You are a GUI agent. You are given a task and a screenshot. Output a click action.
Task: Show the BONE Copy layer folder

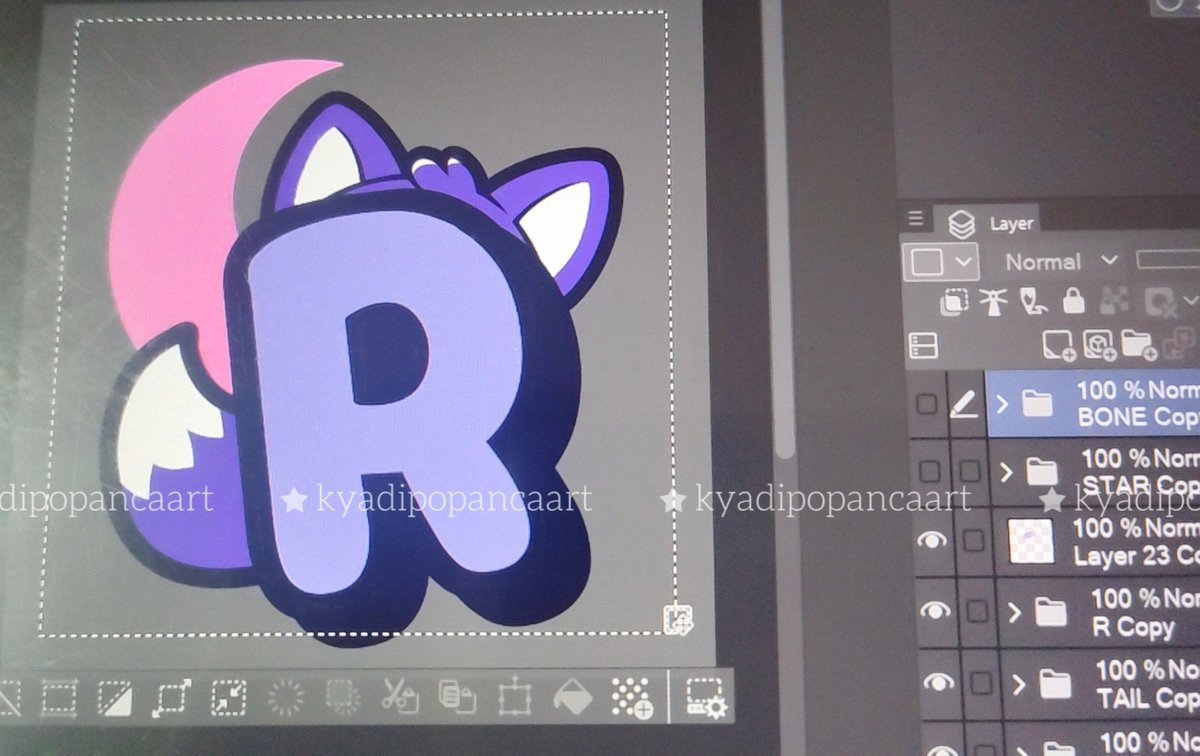(928, 403)
